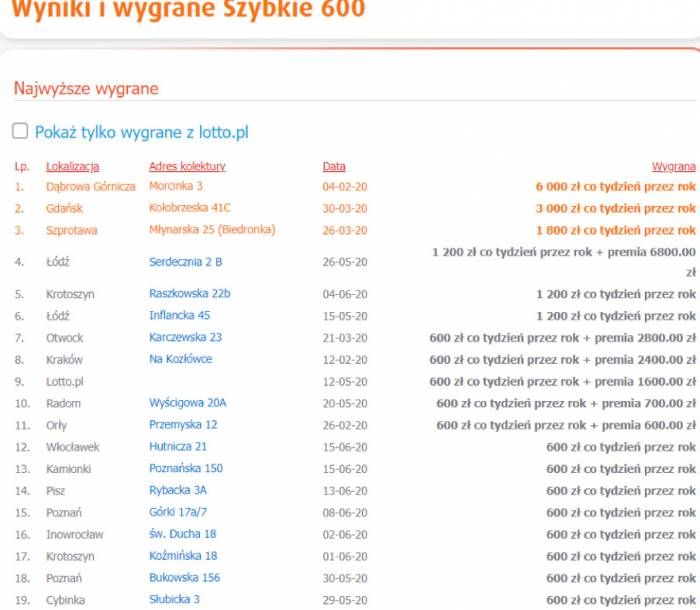Select the Otwock location cell
Image resolution: width=700 pixels, height=610 pixels.
click(x=64, y=338)
